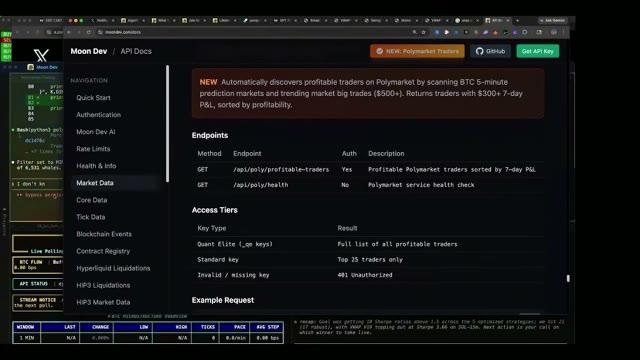Click the 'Quant Elite (_qe keys)' cell

pos(235,244)
